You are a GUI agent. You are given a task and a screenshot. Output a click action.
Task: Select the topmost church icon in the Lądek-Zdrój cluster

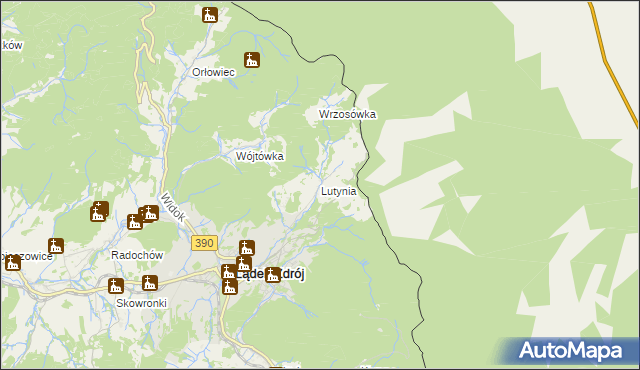pos(247,248)
